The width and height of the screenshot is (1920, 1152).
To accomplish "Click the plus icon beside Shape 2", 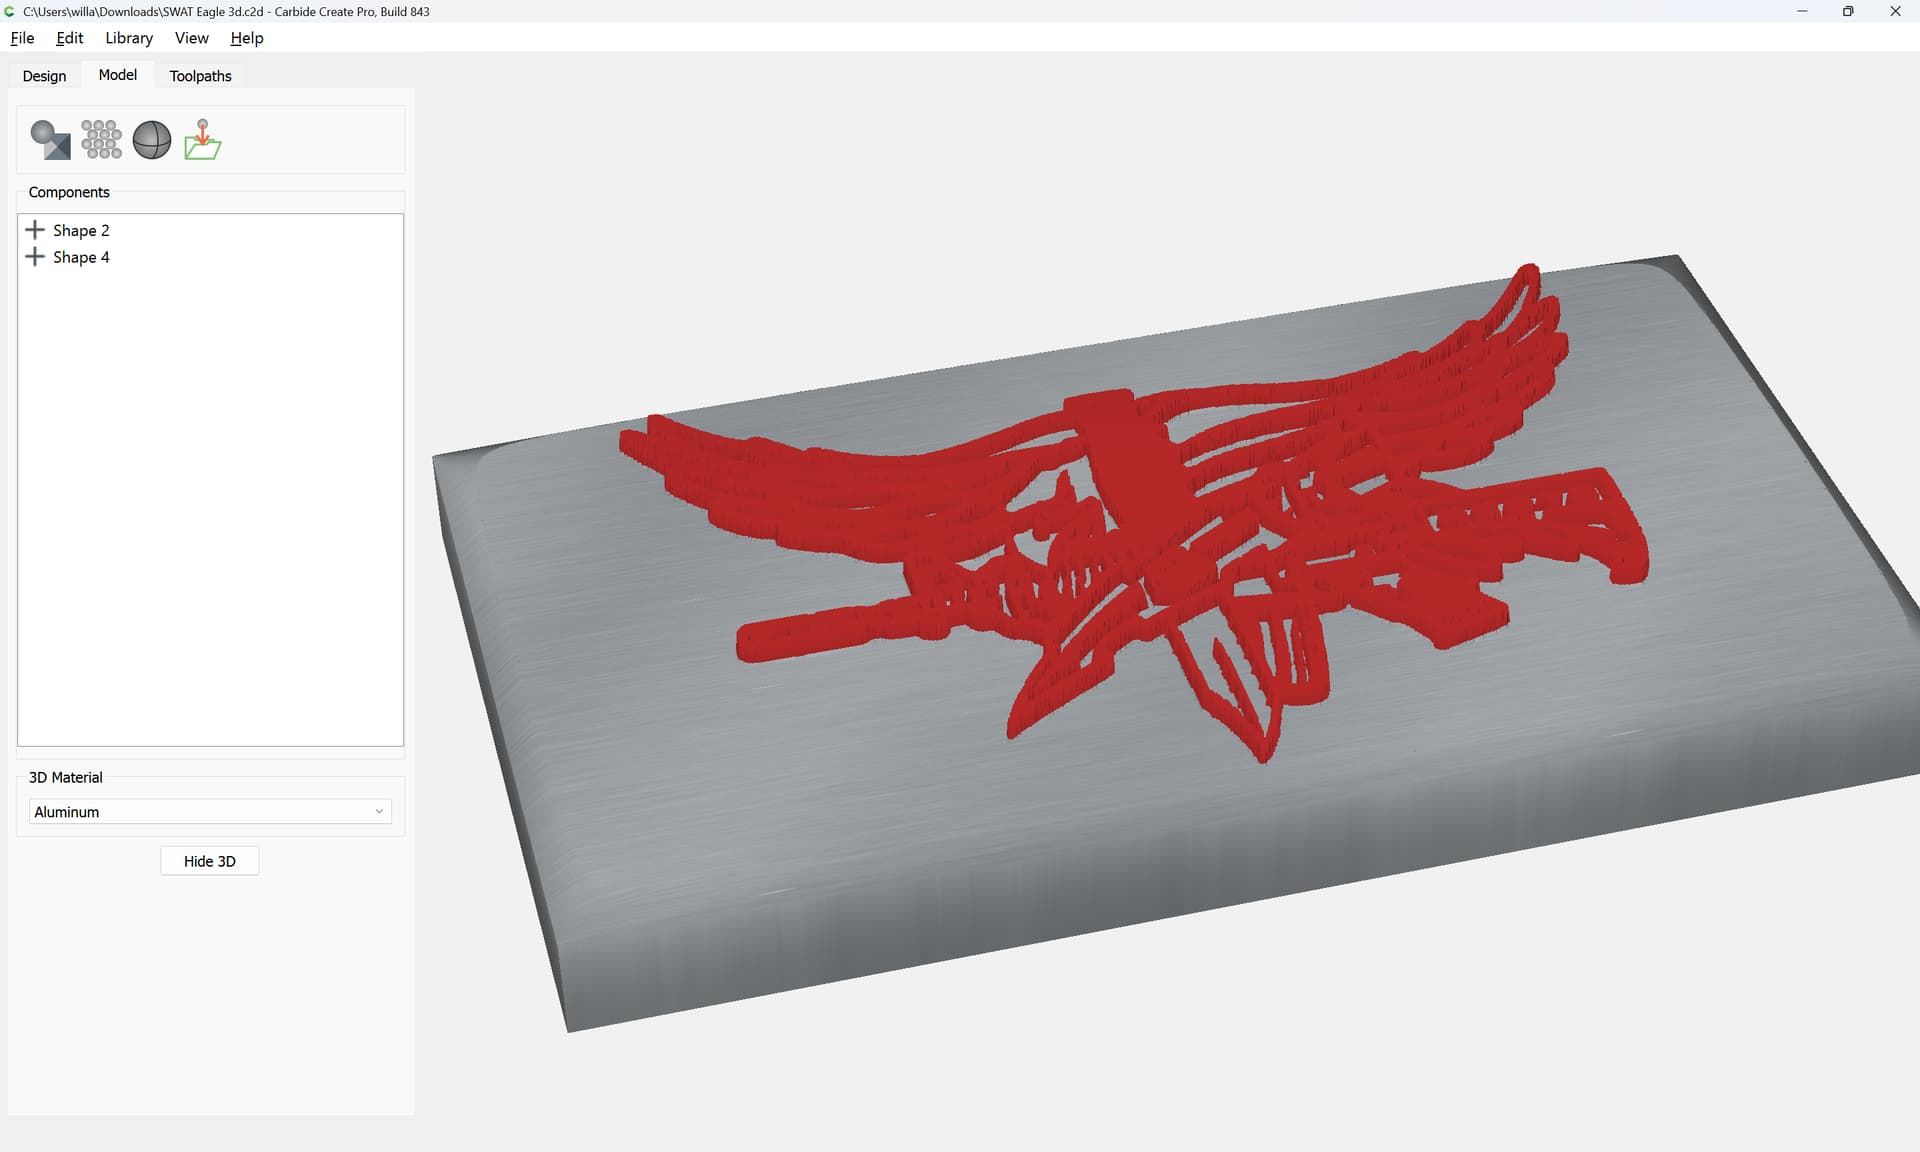I will coord(35,230).
